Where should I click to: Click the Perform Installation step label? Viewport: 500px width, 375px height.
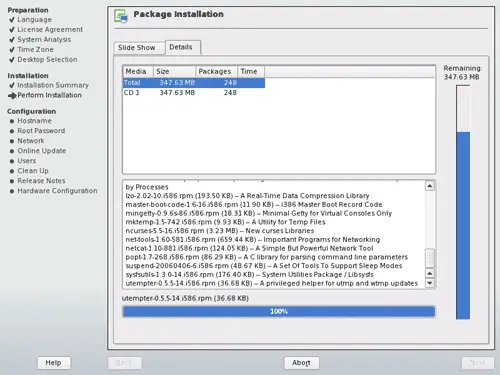[49, 95]
